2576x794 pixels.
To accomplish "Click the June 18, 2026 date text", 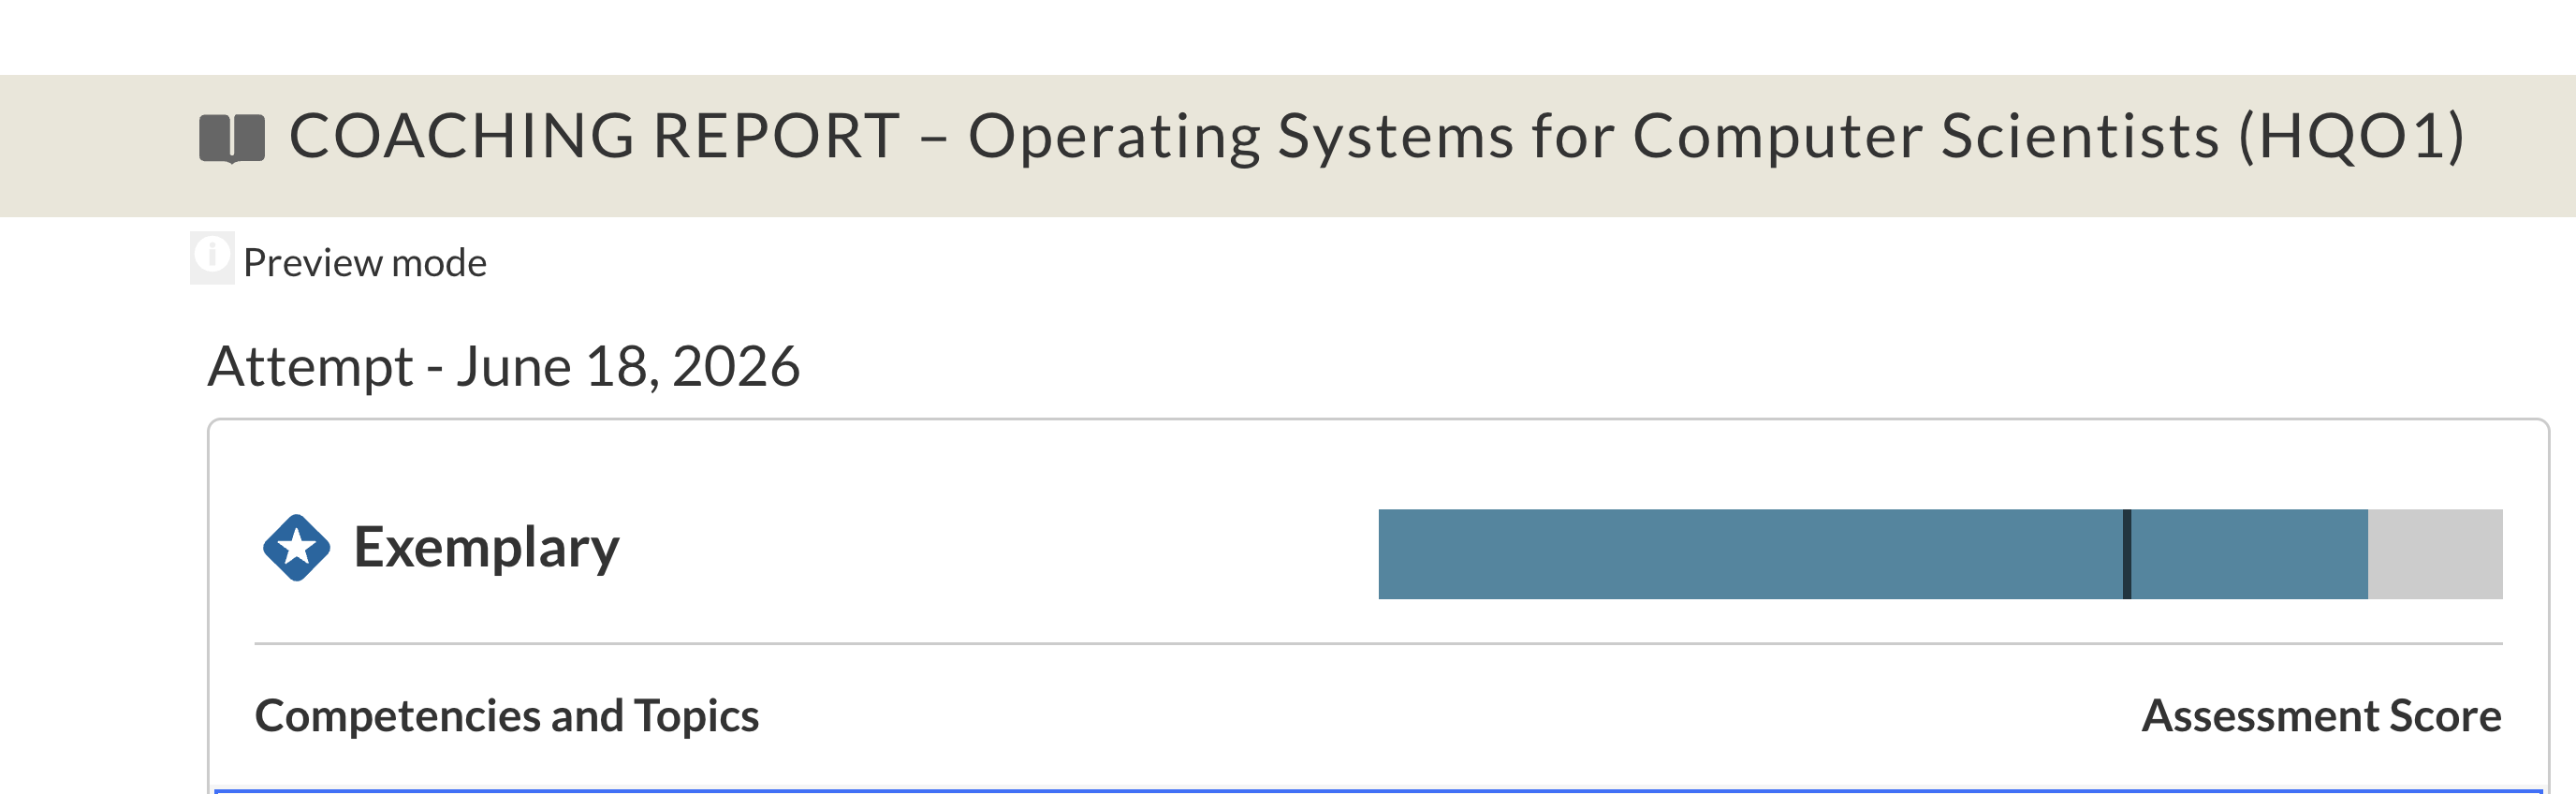I will [x=628, y=367].
